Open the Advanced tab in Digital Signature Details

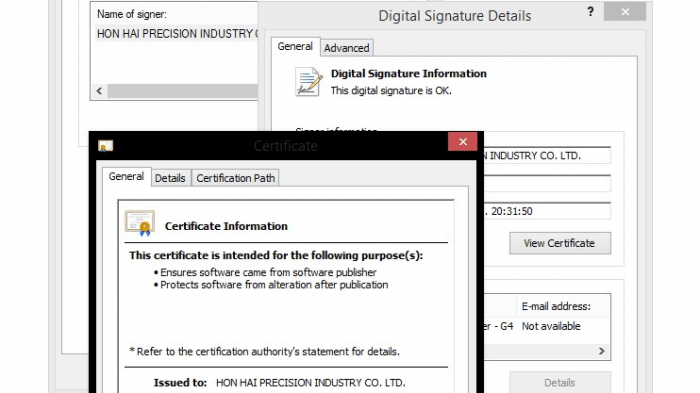click(x=347, y=48)
